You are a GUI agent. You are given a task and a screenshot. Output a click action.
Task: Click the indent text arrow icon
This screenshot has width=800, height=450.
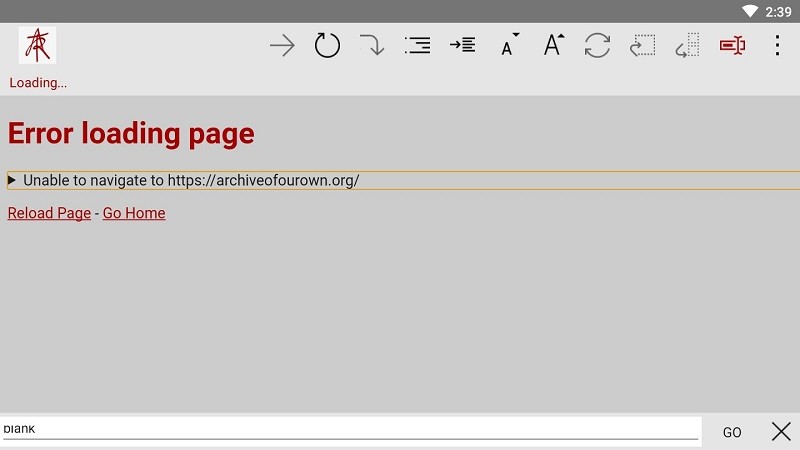point(462,45)
